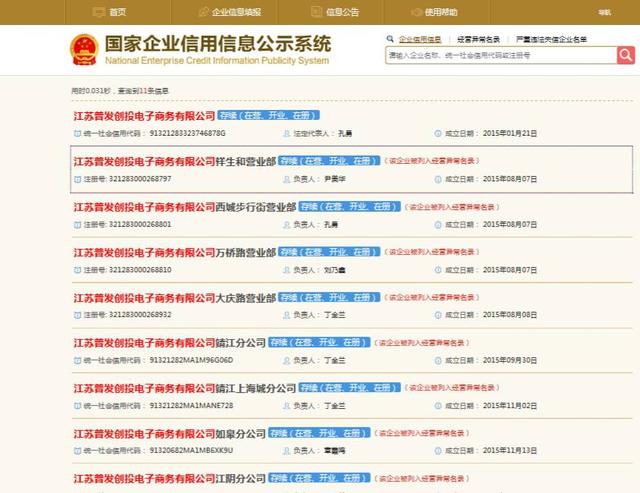The image size is (640, 493).
Task: Click the date 2015年11月13日
Action: (510, 451)
